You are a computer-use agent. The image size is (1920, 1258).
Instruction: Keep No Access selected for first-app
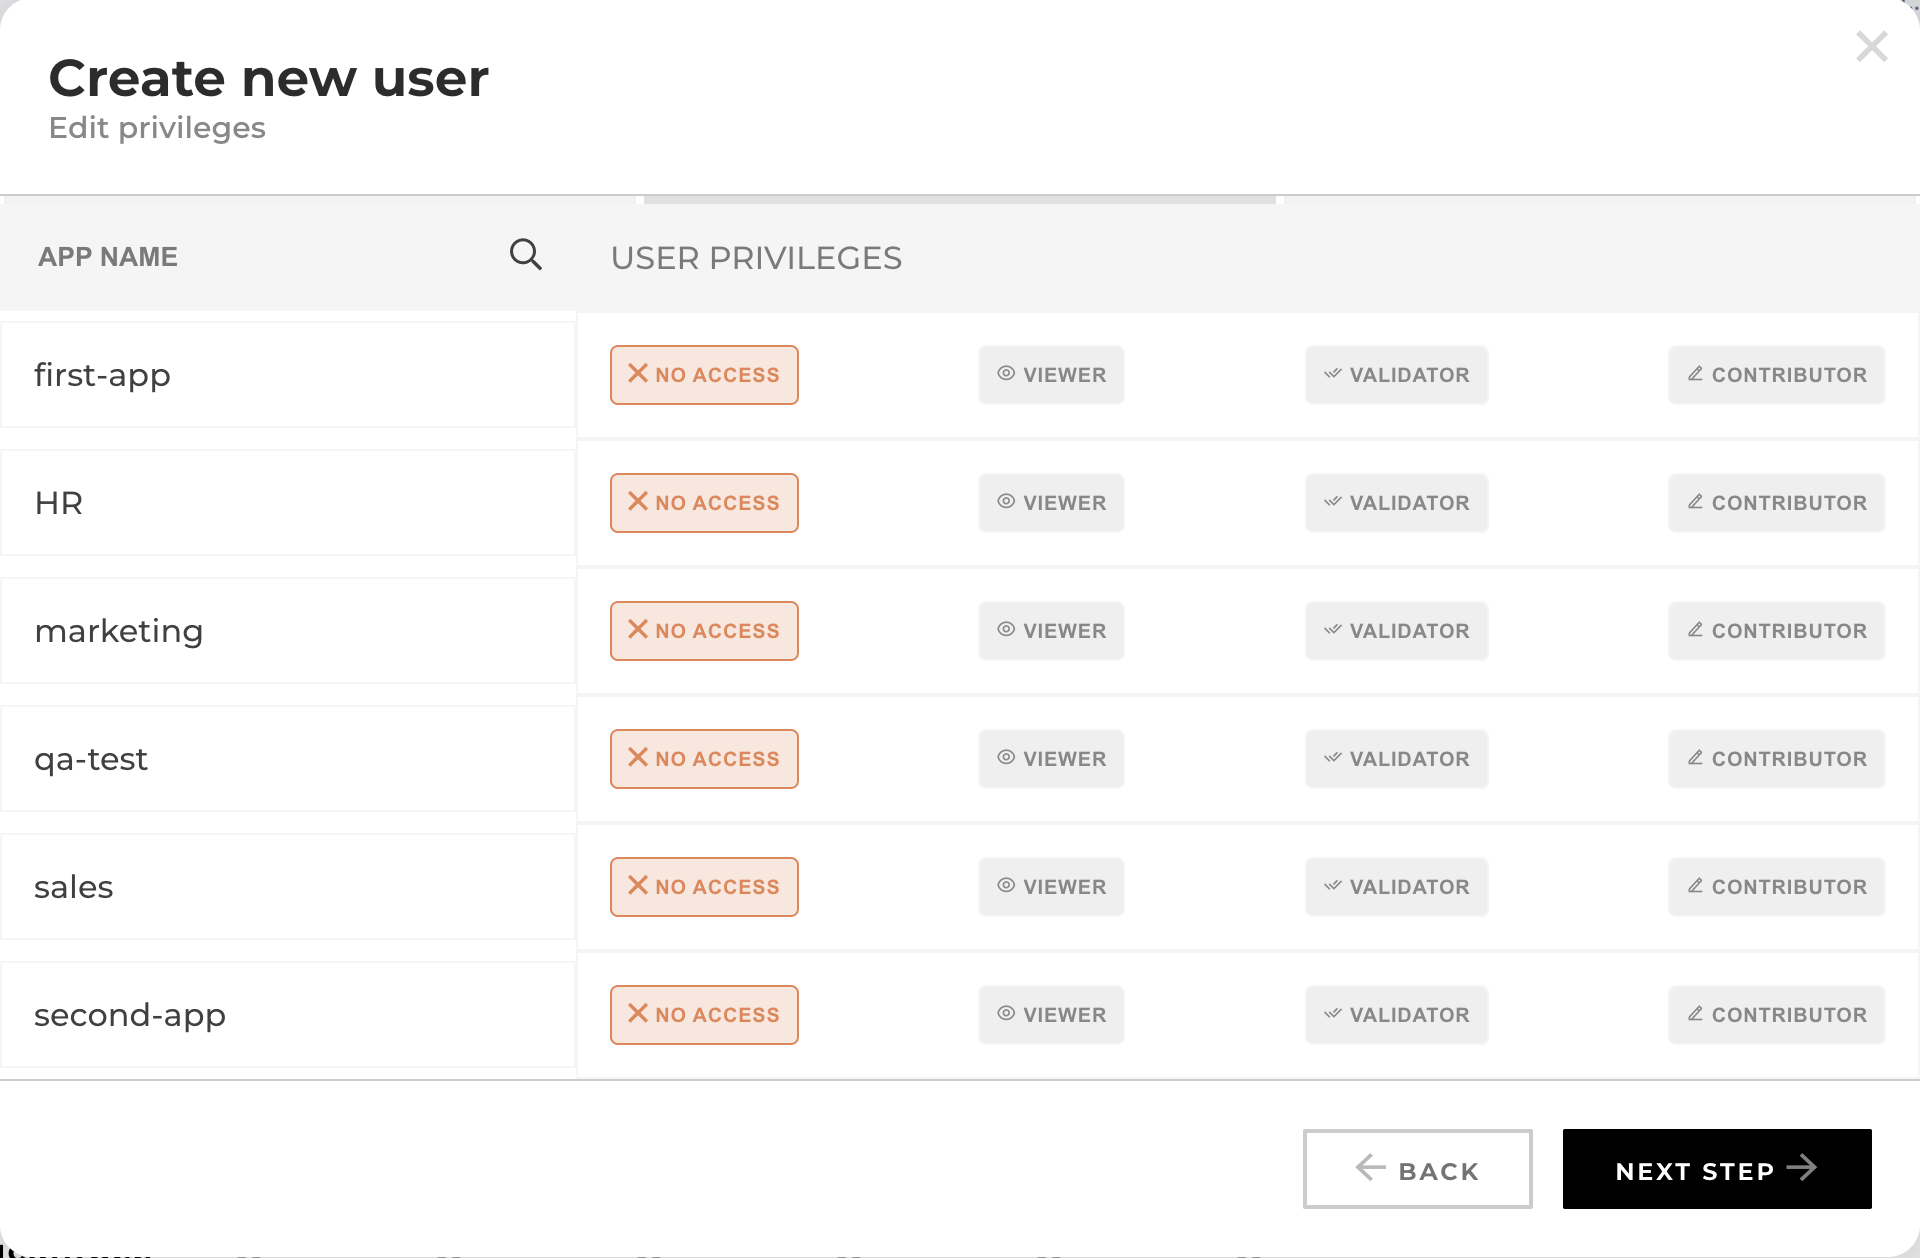coord(704,374)
